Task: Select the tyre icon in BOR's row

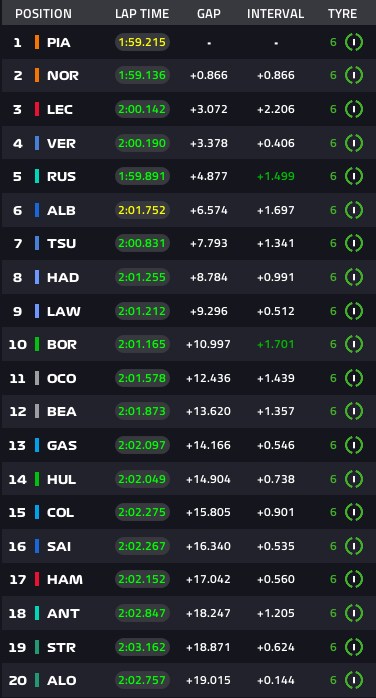Action: coord(354,344)
